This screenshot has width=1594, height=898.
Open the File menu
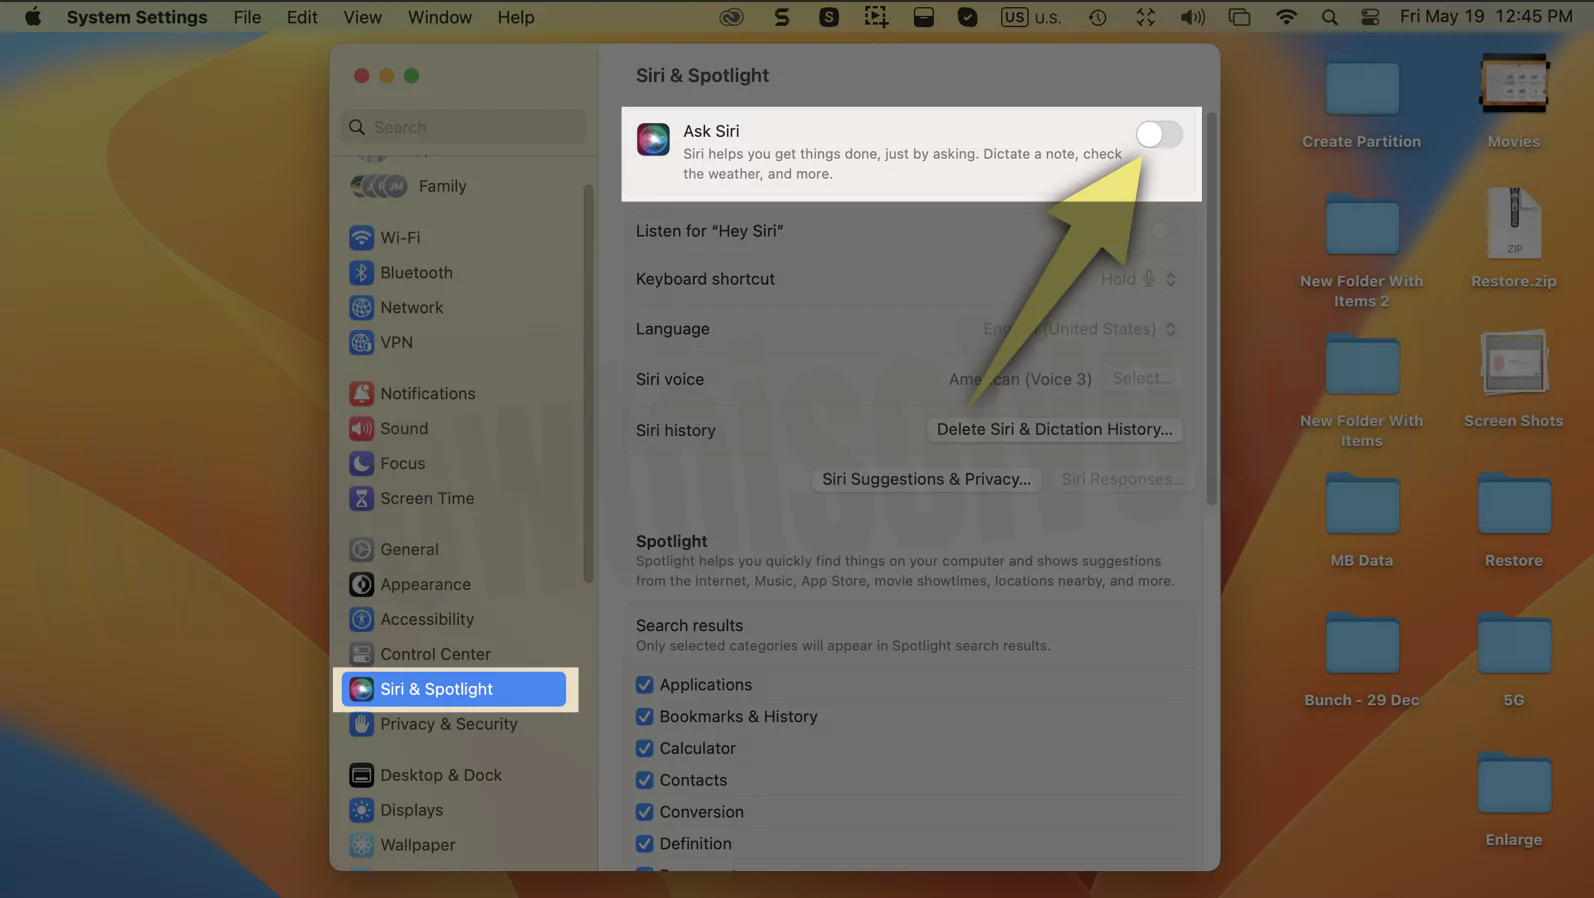(247, 17)
